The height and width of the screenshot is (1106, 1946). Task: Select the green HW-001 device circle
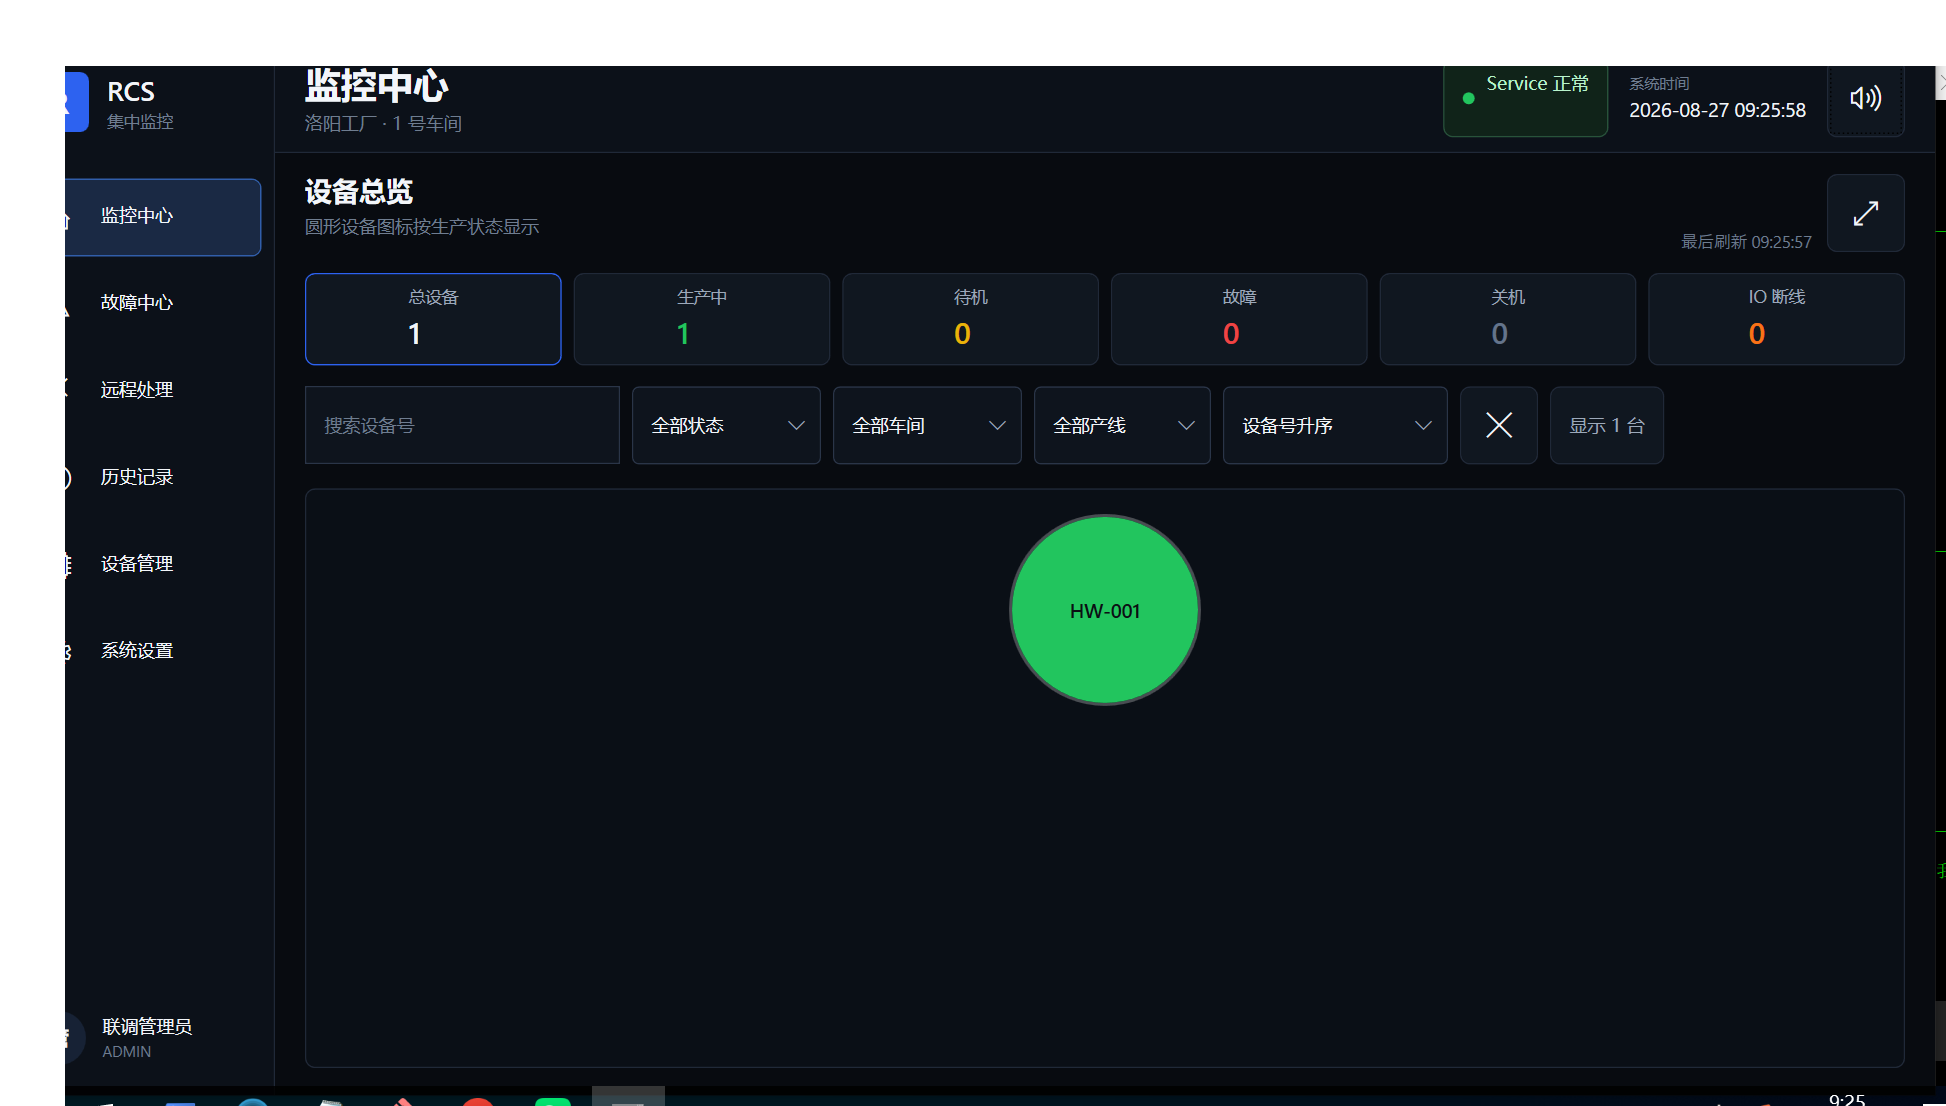point(1105,610)
